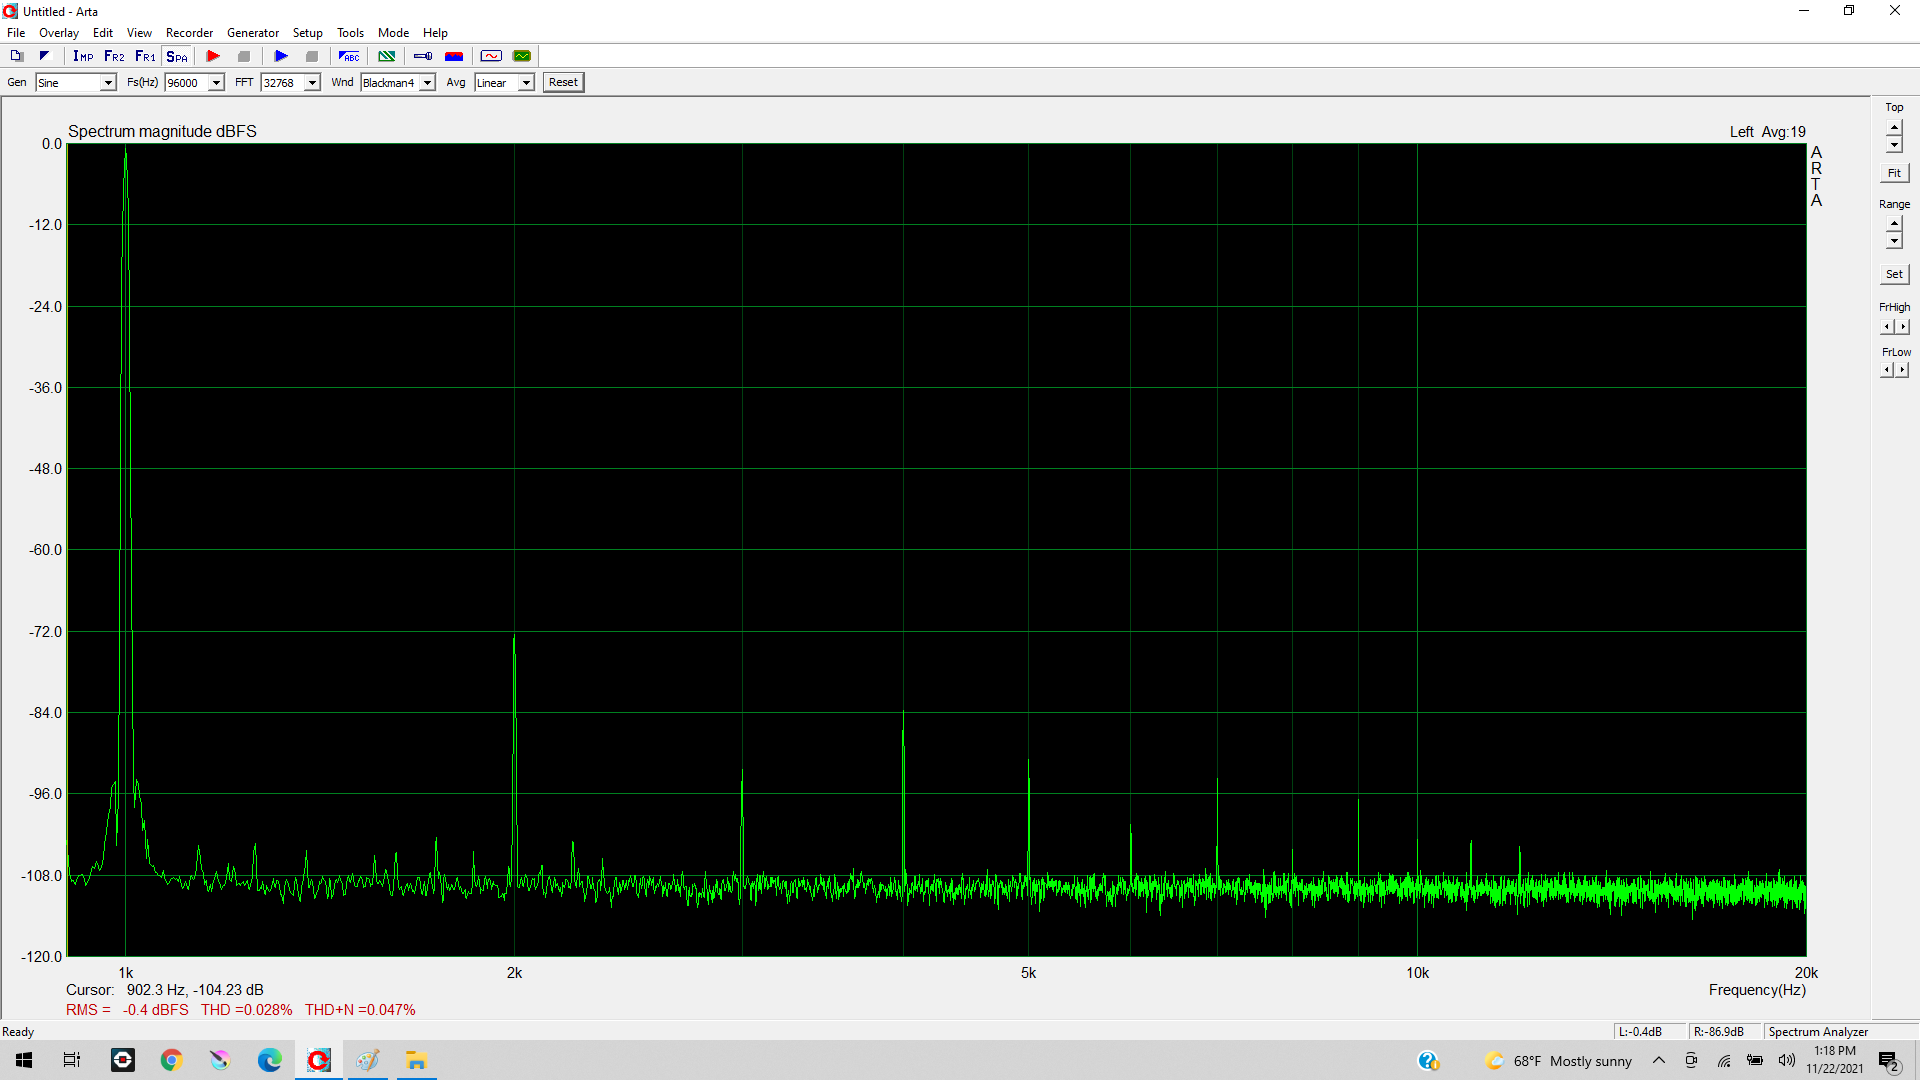
Task: Open the File menu
Action: (x=16, y=33)
